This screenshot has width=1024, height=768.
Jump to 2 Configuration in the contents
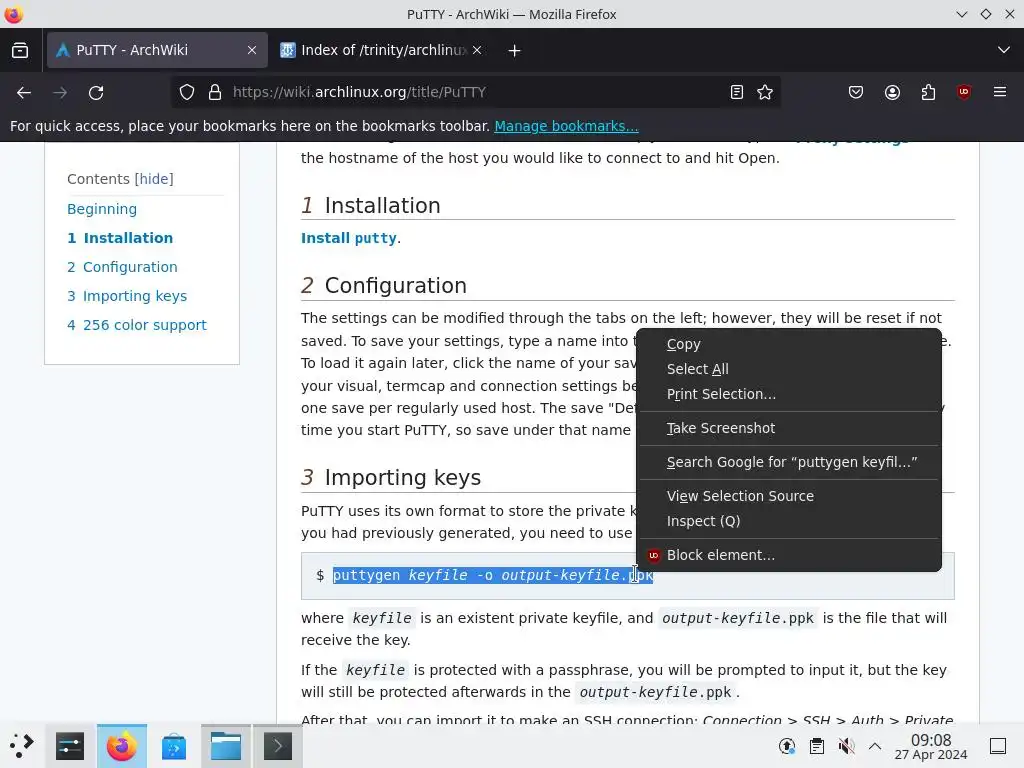point(122,267)
